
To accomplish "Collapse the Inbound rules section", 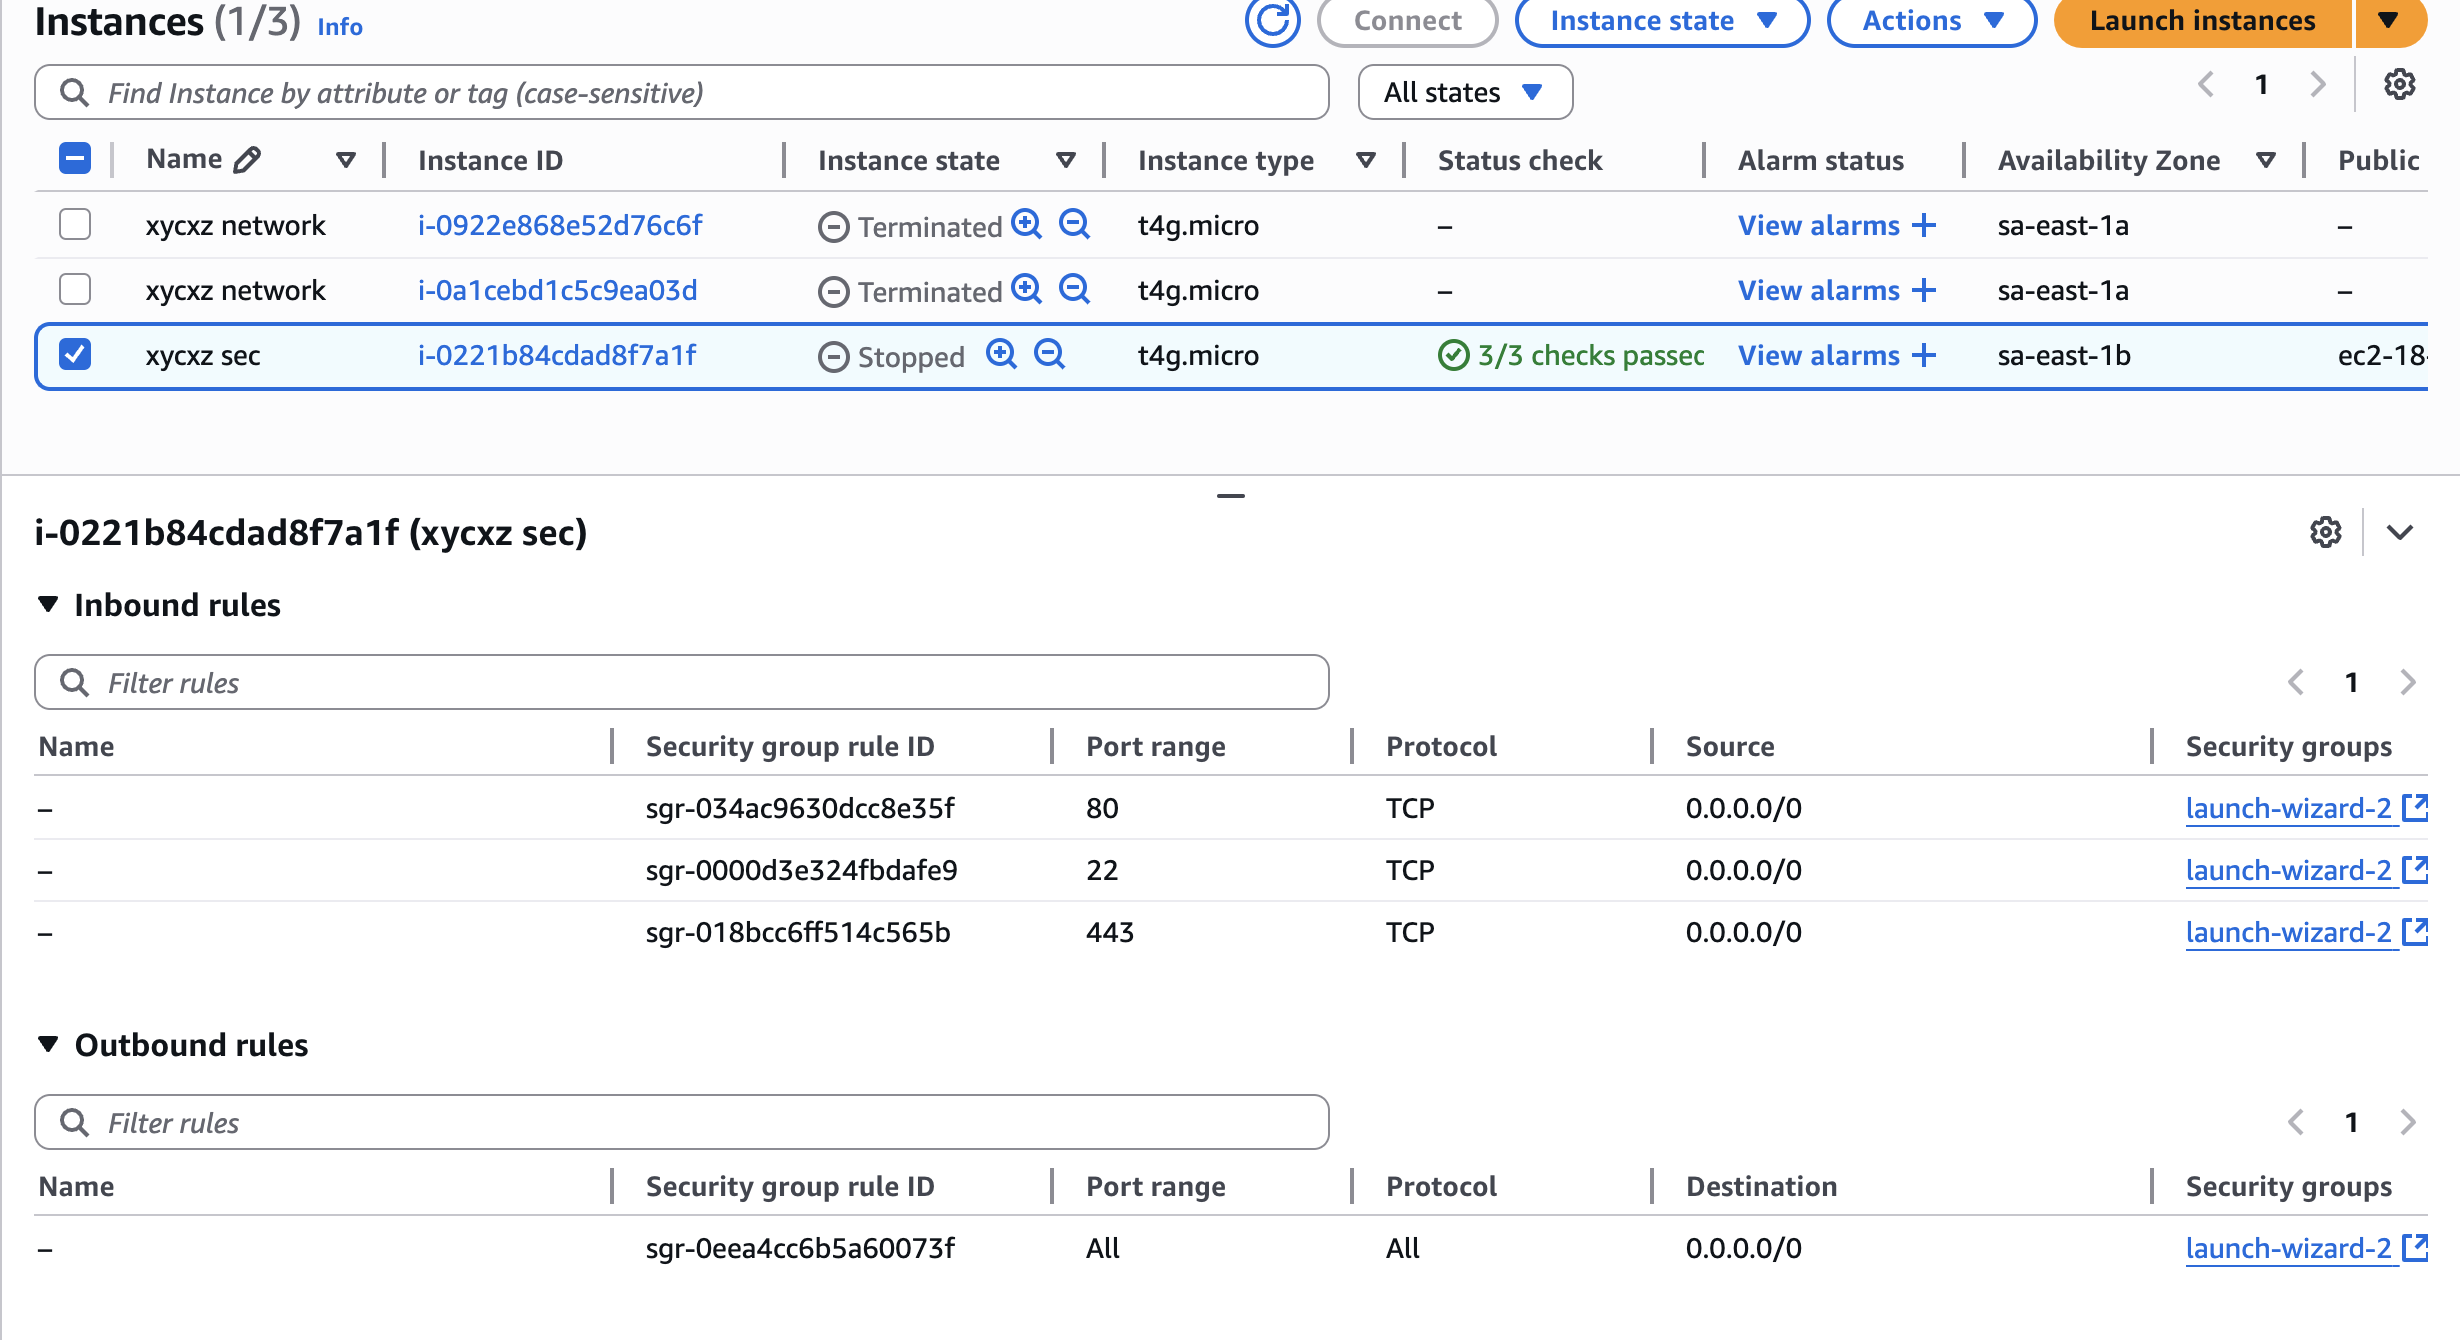I will [48, 603].
